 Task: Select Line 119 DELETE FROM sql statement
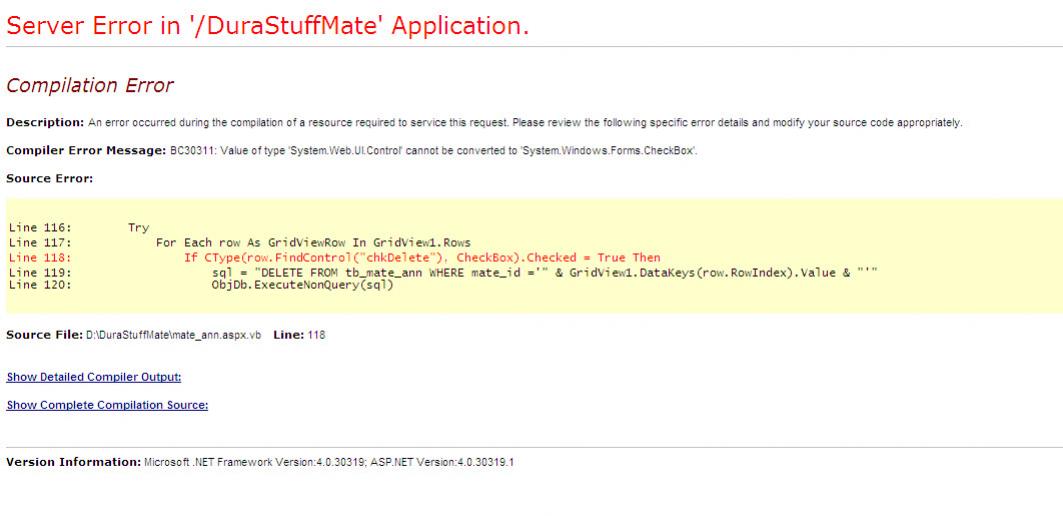[x=443, y=272]
